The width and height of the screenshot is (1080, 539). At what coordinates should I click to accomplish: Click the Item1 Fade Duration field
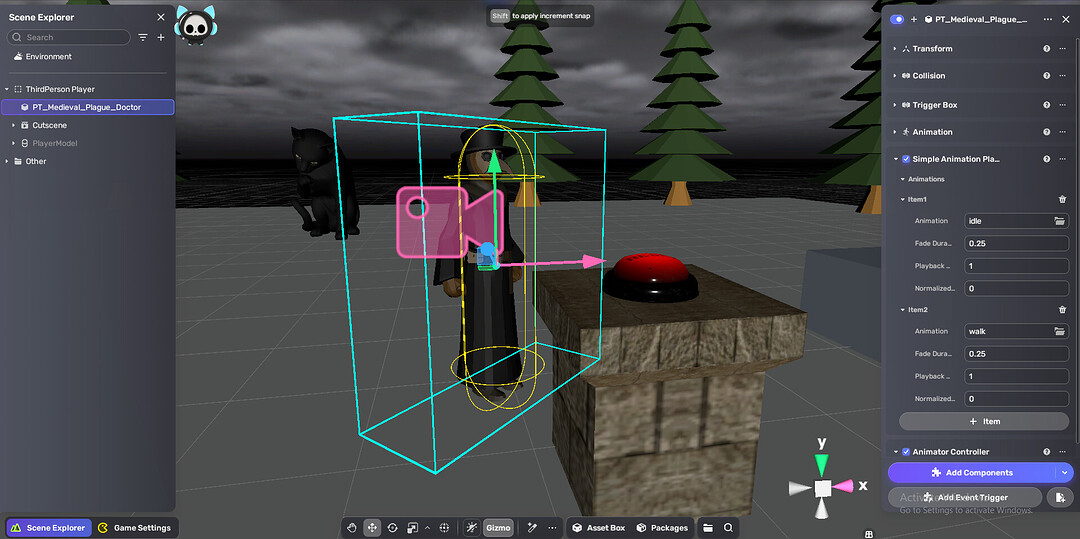pos(1016,243)
